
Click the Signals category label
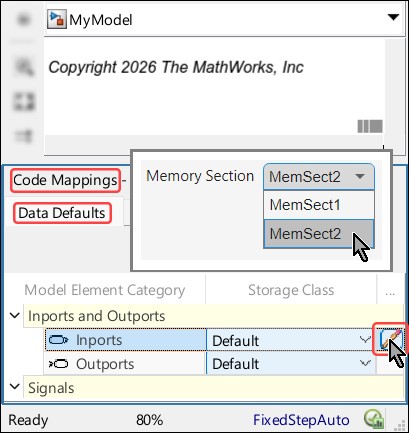tap(51, 388)
